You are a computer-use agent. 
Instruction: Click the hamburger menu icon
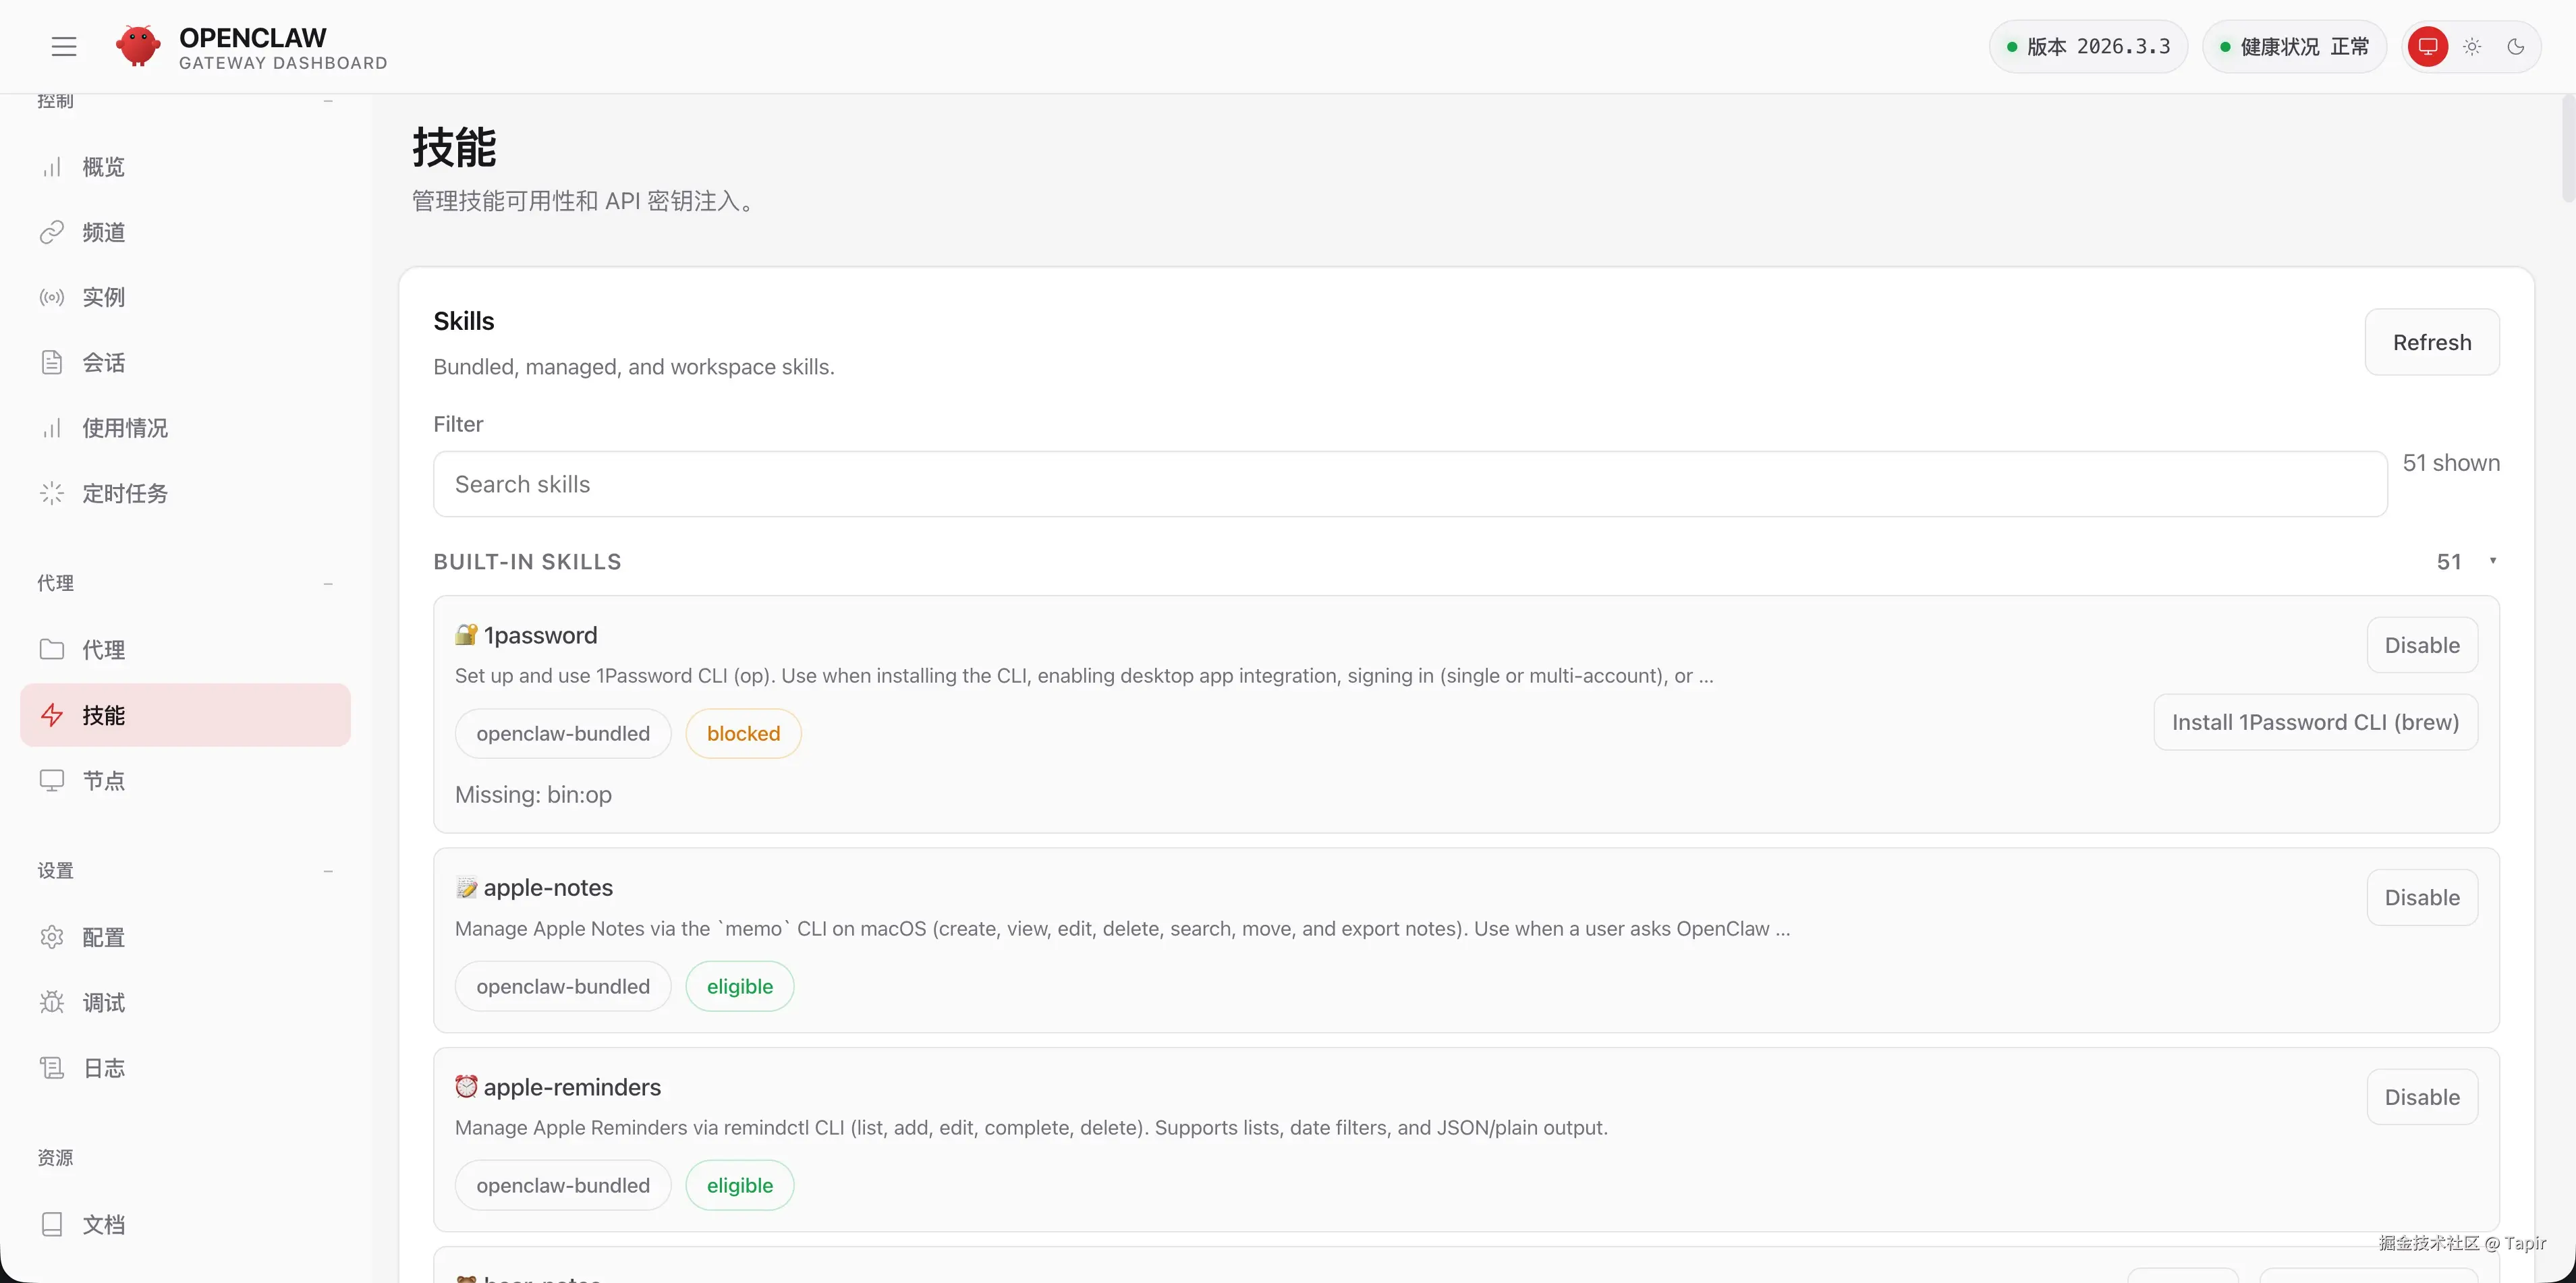coord(64,46)
